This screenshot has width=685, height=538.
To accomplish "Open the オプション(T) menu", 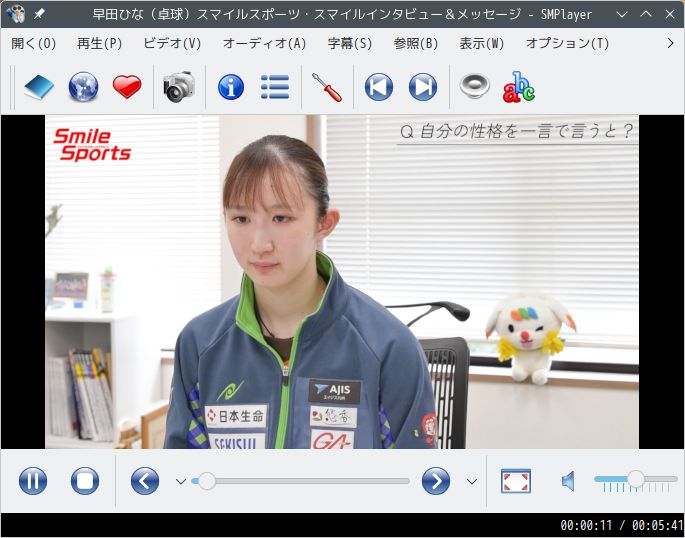I will [567, 43].
